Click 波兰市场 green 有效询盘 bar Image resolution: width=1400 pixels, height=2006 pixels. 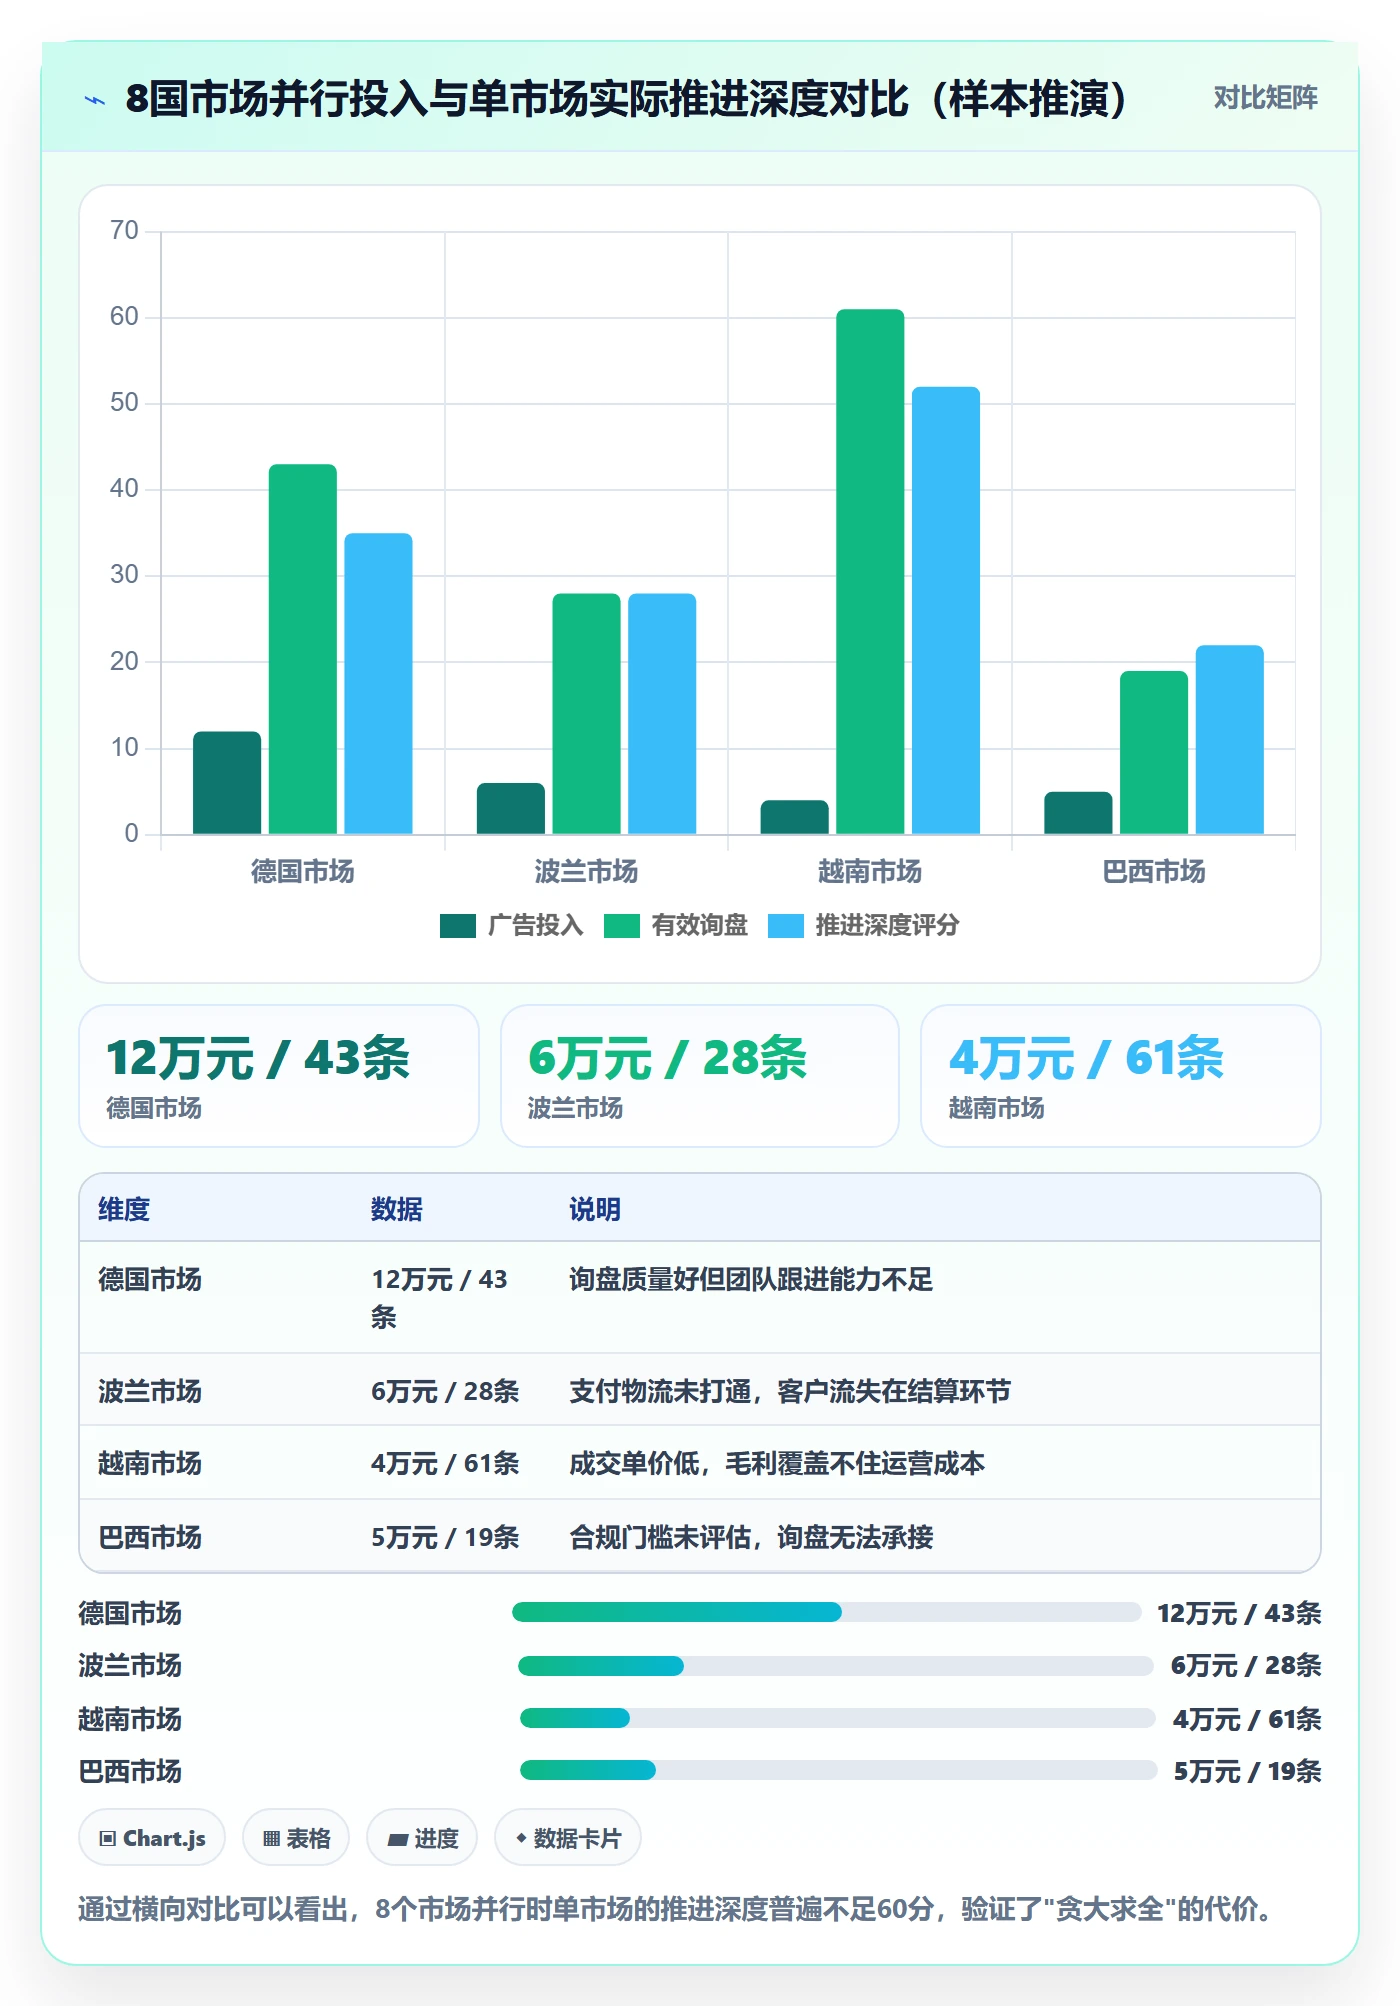click(x=586, y=714)
